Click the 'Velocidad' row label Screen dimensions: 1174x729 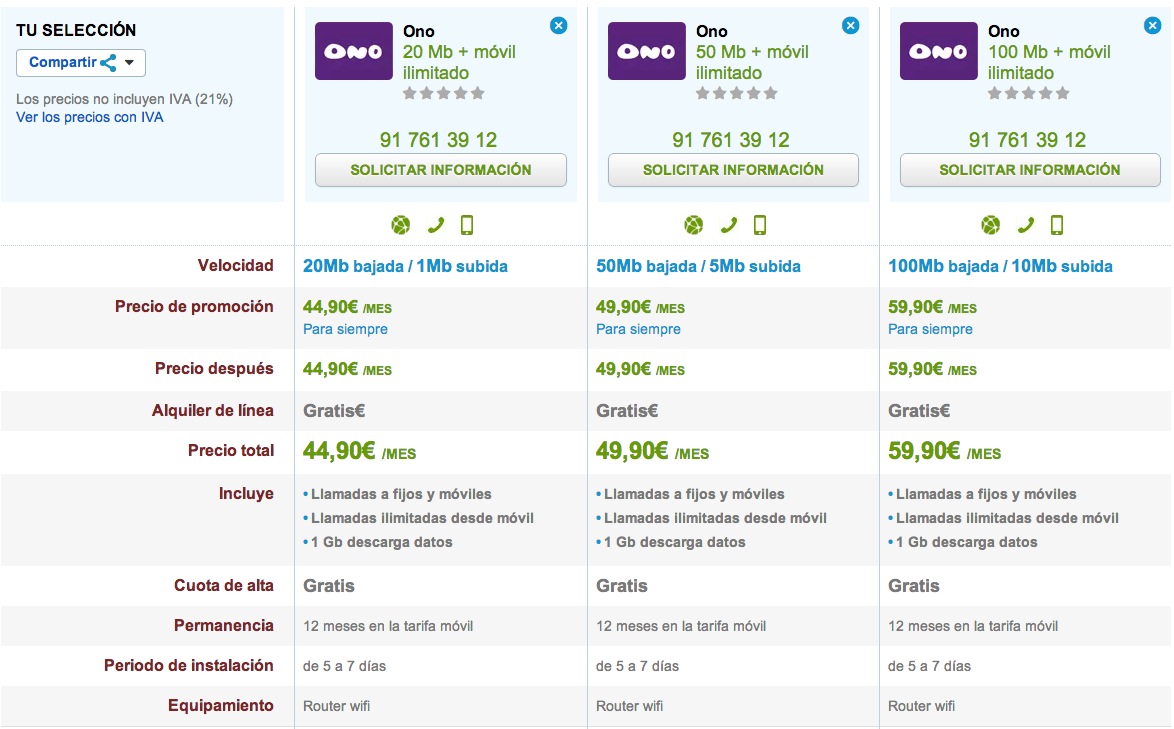coord(236,266)
